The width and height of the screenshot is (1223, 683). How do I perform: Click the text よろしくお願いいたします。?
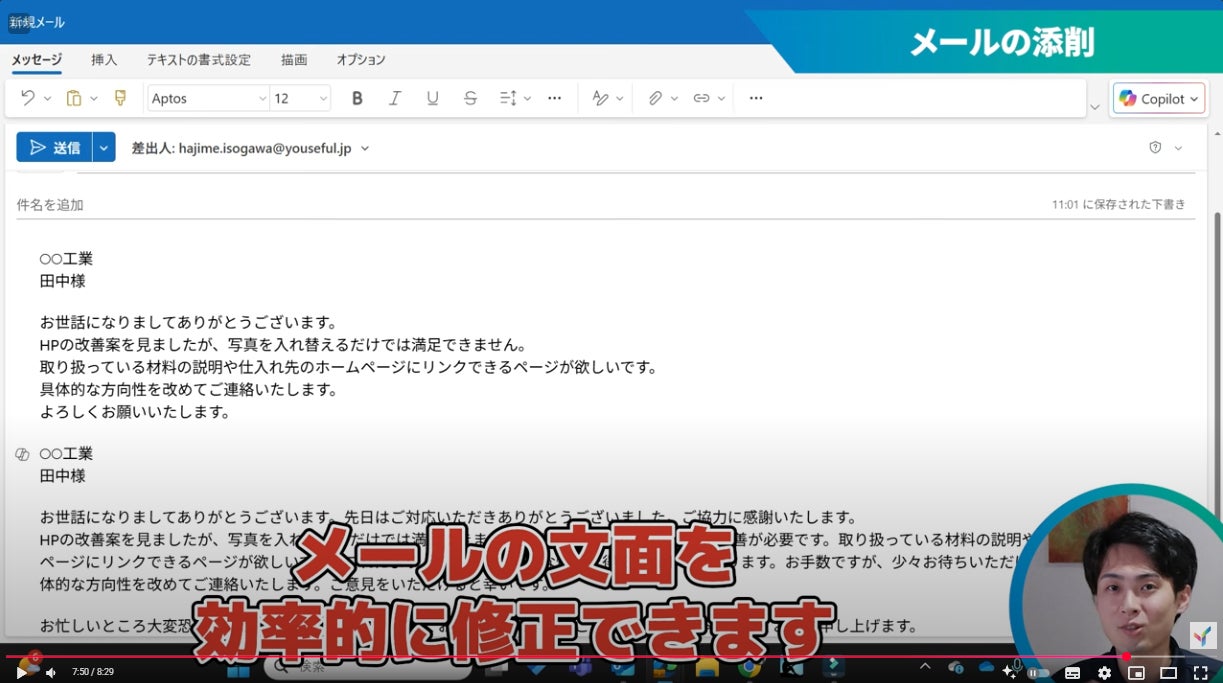135,411
